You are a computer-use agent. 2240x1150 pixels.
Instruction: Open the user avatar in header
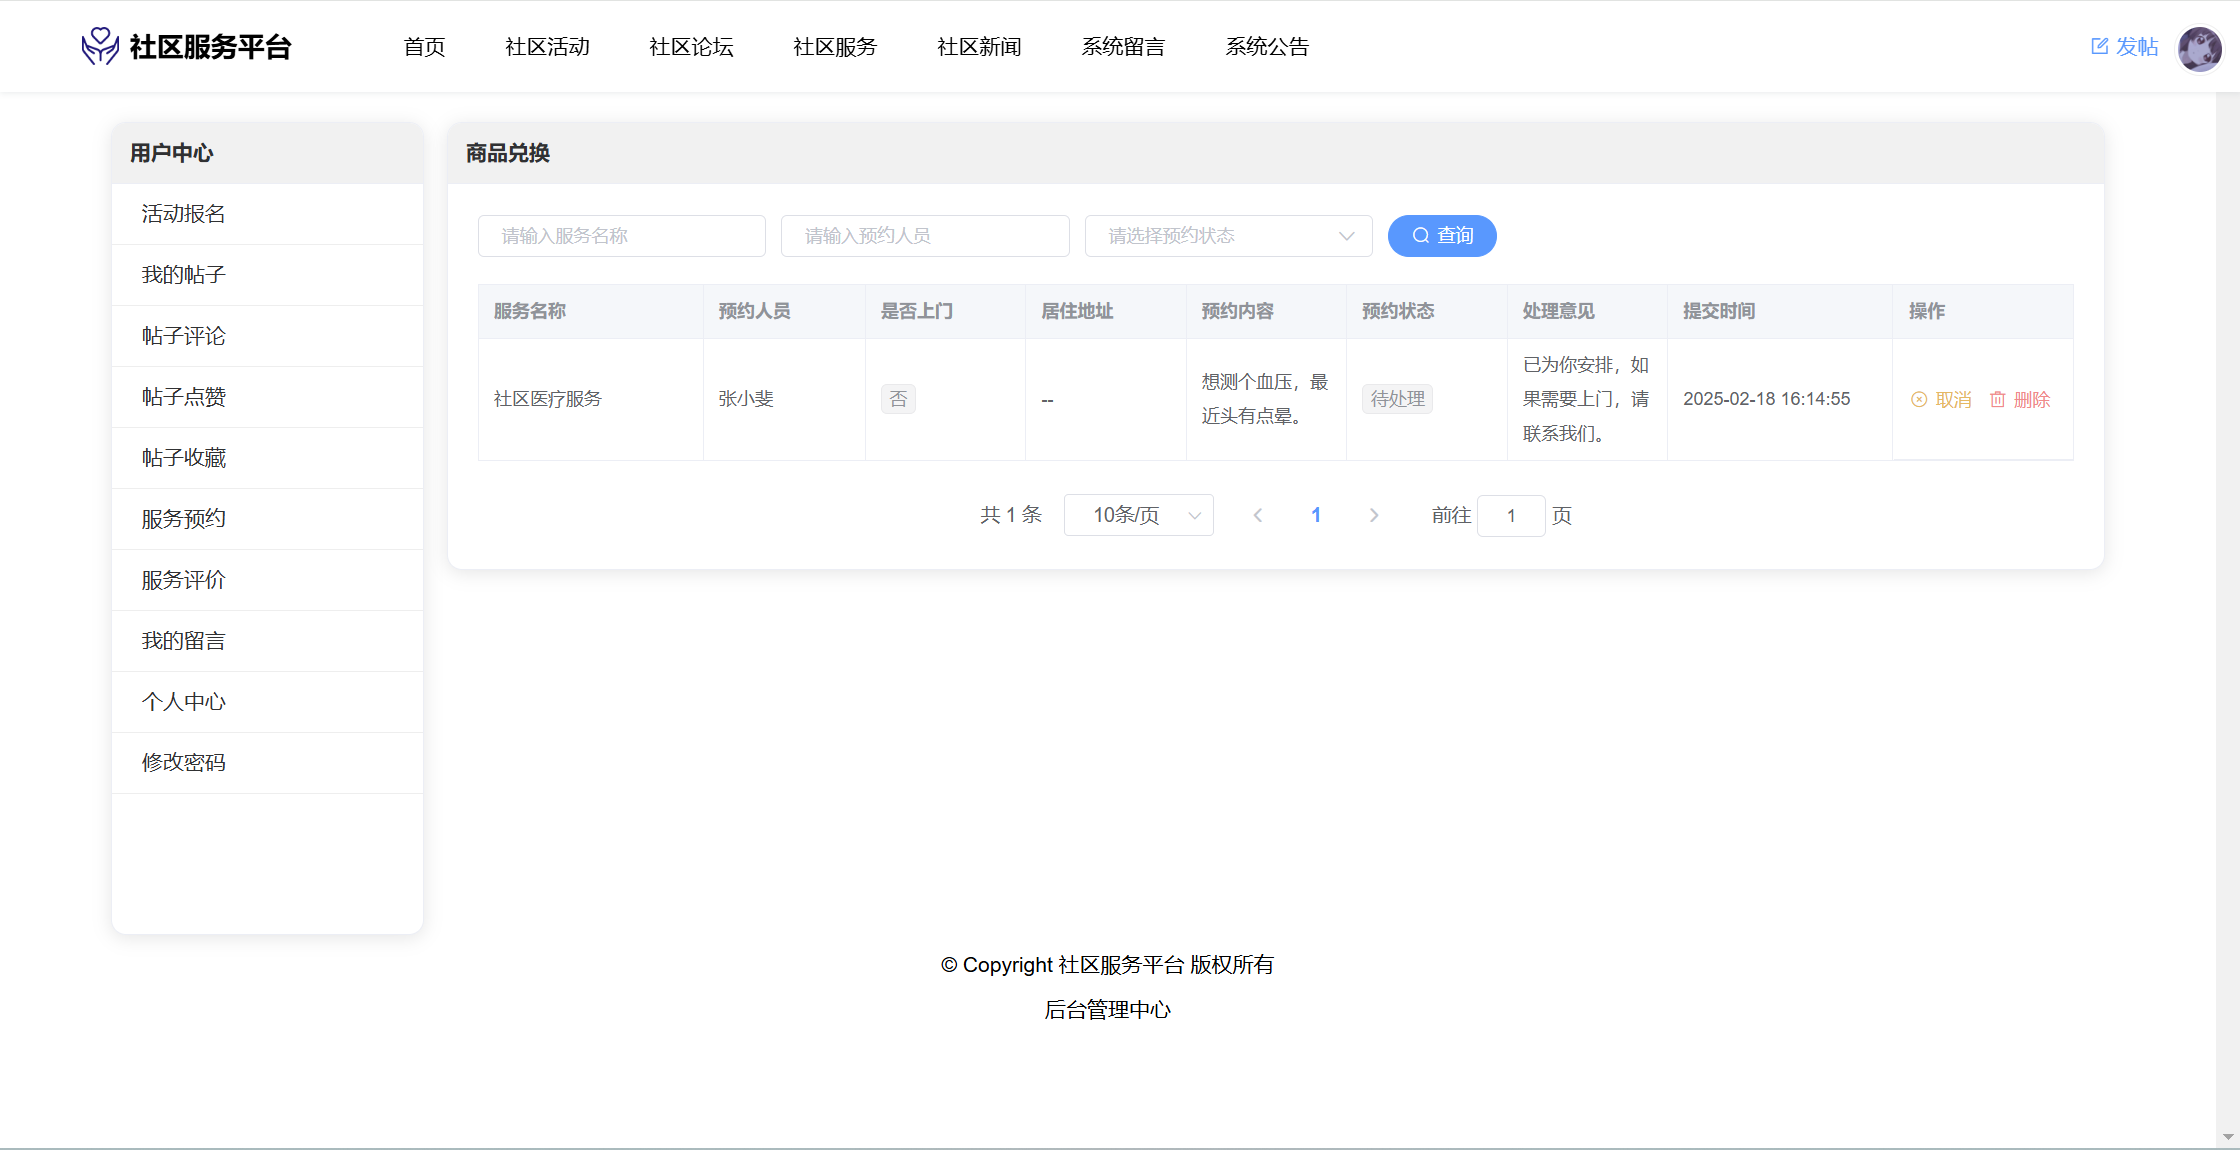coord(2199,47)
